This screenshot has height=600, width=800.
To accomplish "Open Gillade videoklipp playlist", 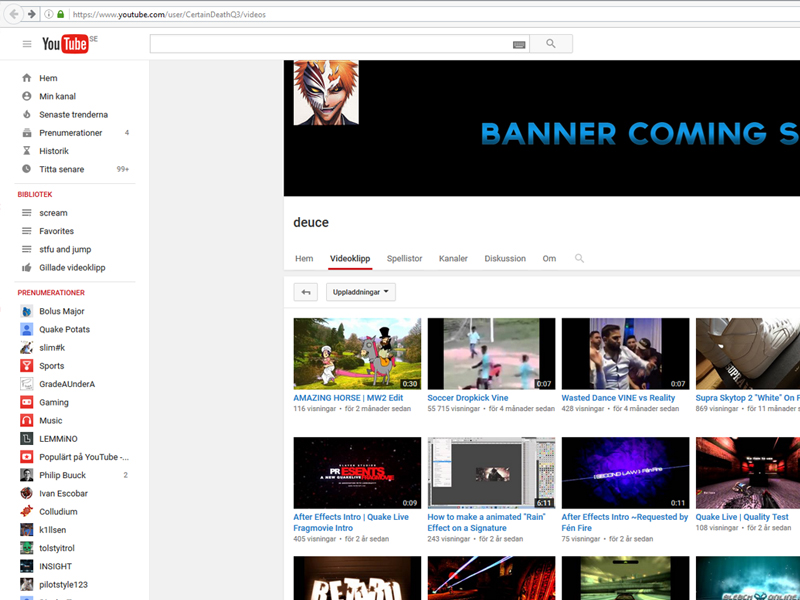I will click(x=72, y=268).
